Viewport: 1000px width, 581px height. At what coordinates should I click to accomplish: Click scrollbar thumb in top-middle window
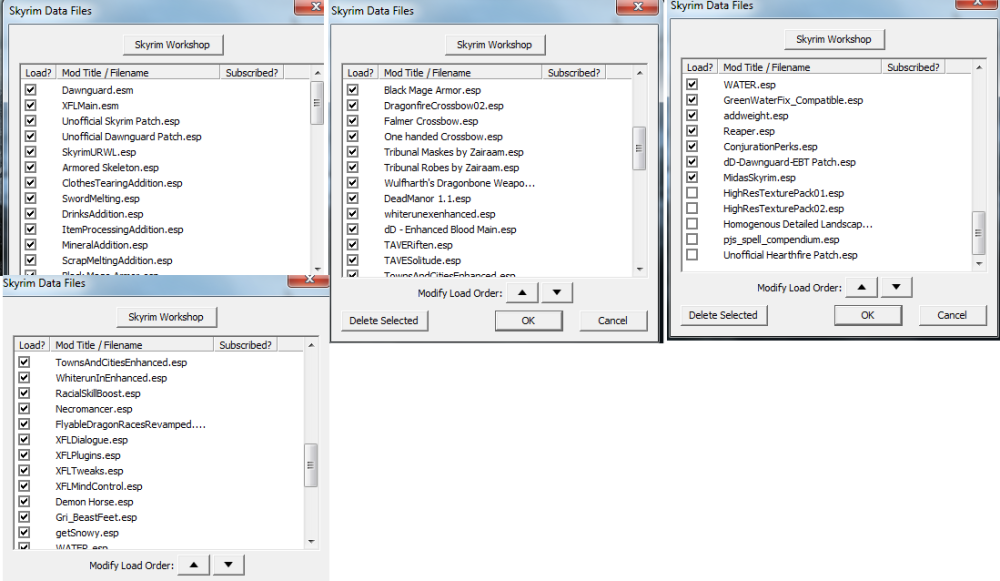pos(639,149)
